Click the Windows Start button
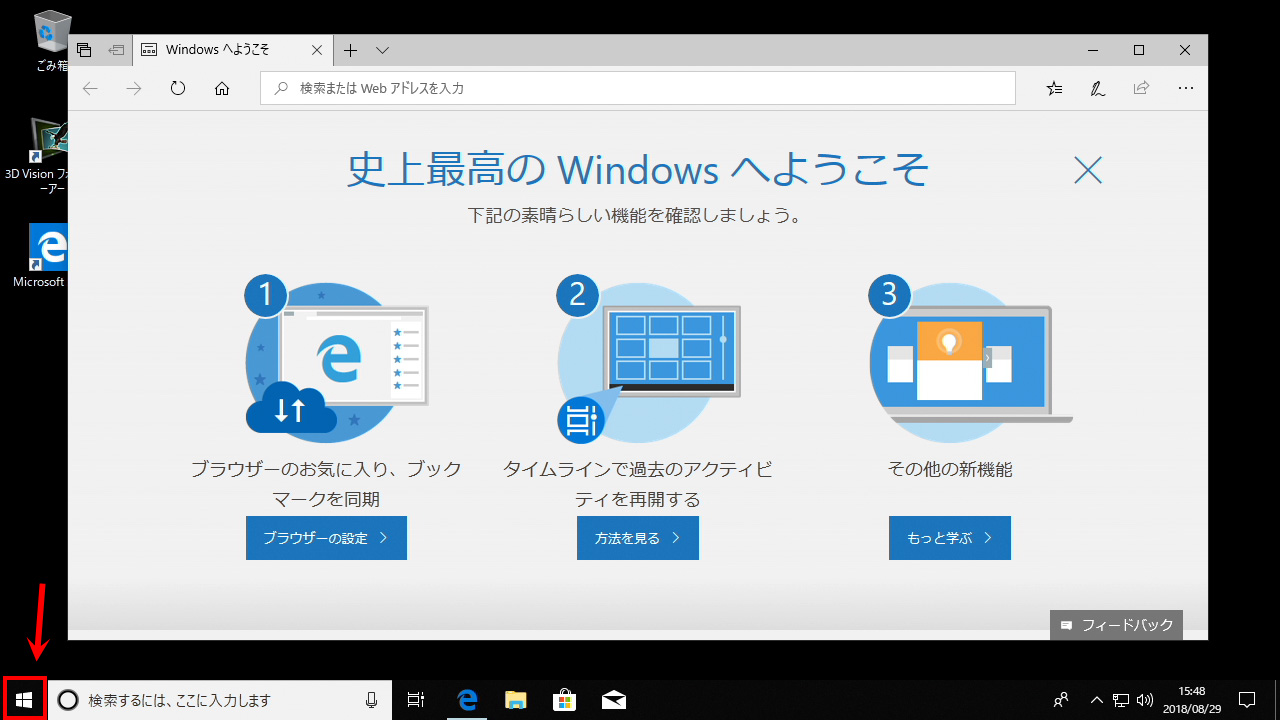1280x720 pixels. tap(24, 700)
